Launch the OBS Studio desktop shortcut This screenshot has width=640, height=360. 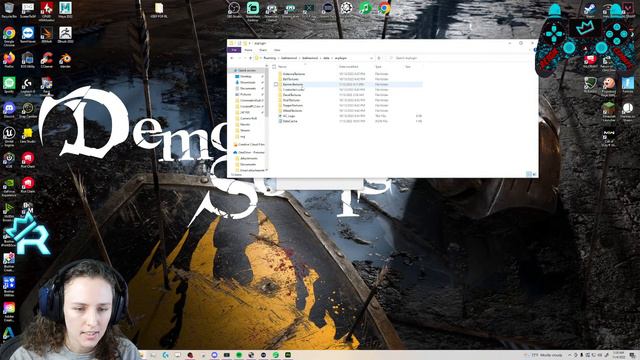[234, 10]
